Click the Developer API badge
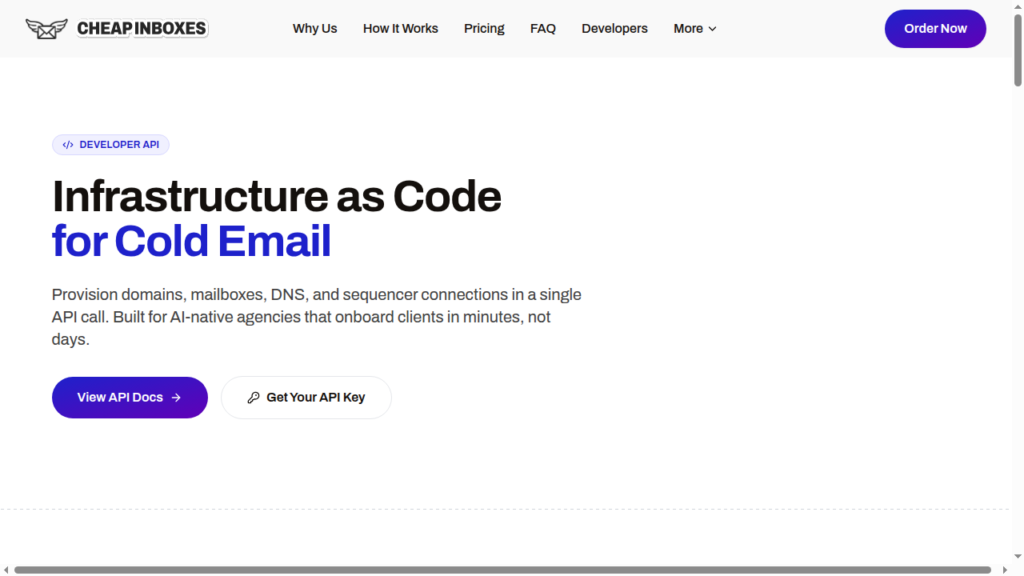This screenshot has width=1024, height=576. 110,144
